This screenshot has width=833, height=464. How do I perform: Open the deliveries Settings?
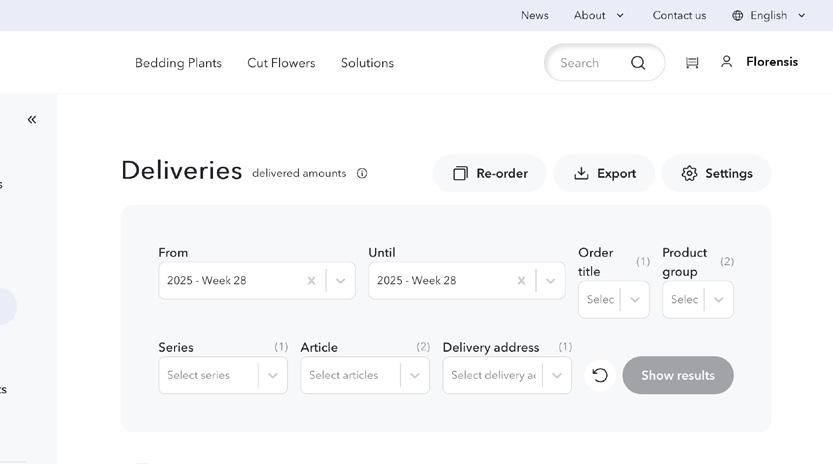[x=716, y=173]
